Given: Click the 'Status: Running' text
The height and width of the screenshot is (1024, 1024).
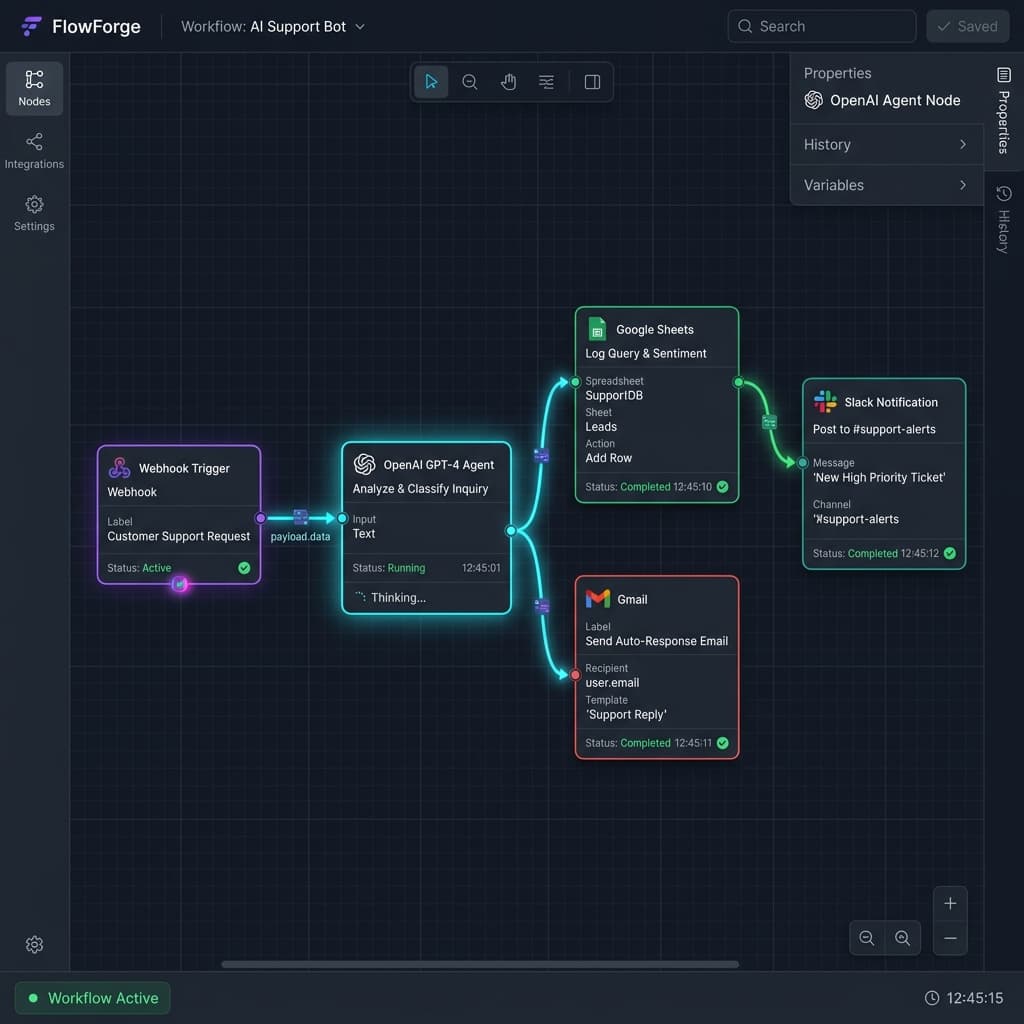Looking at the screenshot, I should click(x=389, y=568).
